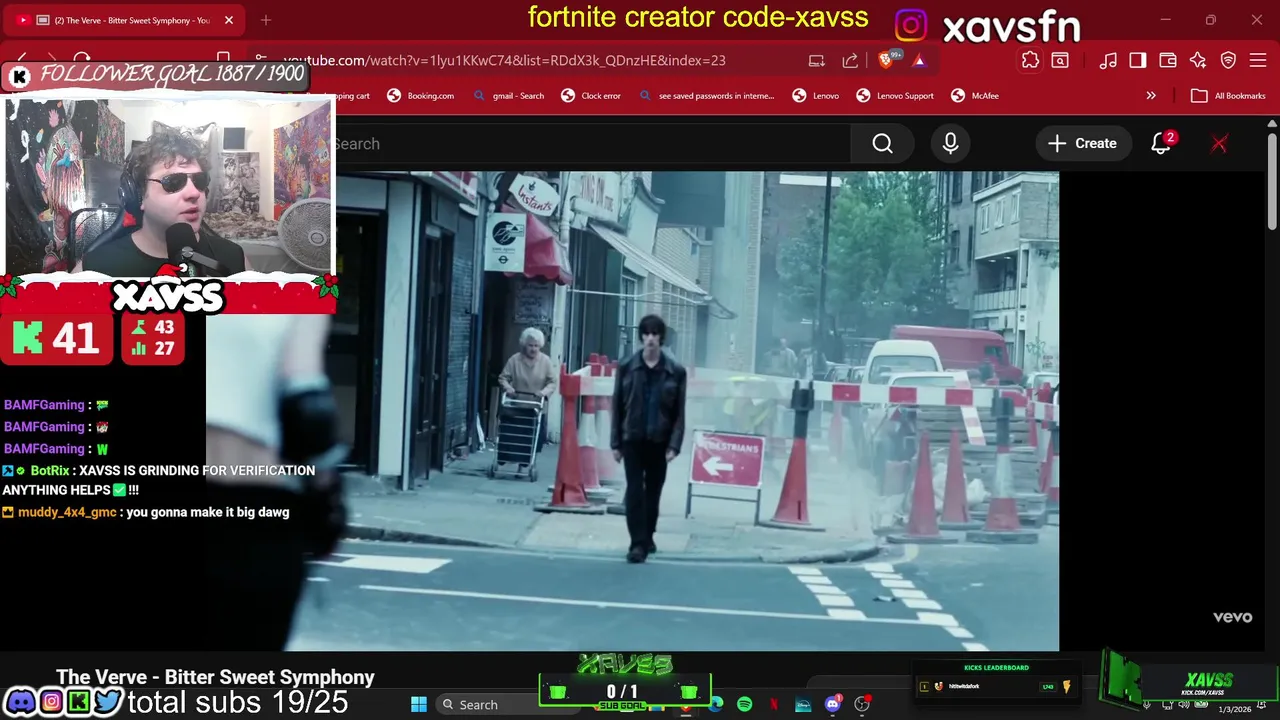The height and width of the screenshot is (720, 1280).
Task: Open Discord from the taskbar
Action: (833, 704)
